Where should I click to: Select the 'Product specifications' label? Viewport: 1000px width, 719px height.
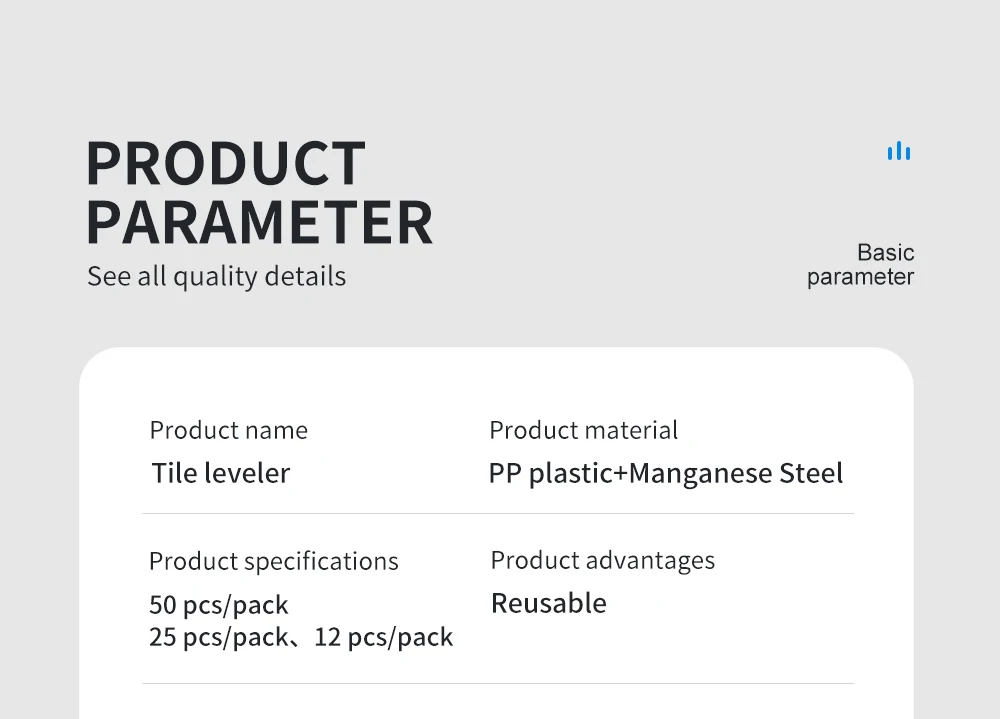click(x=274, y=561)
